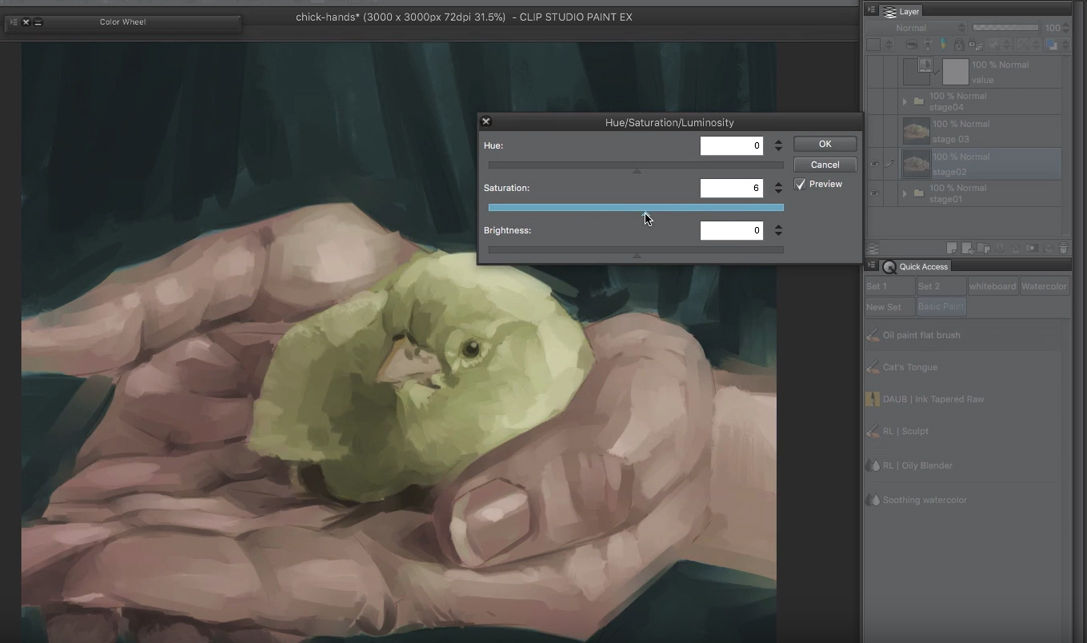The image size is (1087, 643).
Task: Pick the Soothing watercolor brush
Action: click(x=924, y=500)
